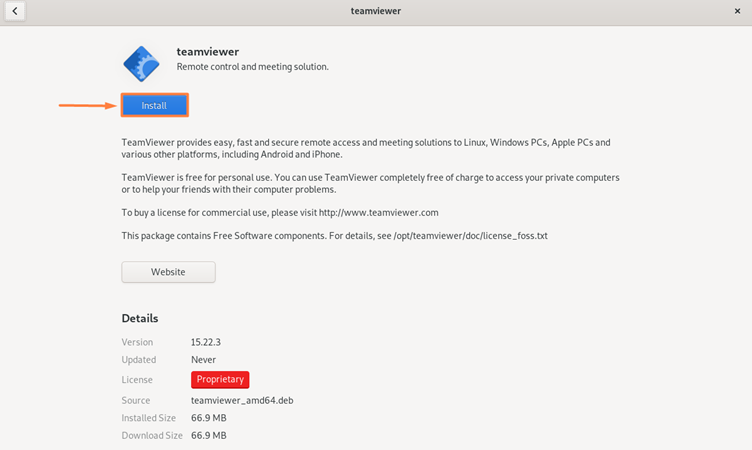Click source teamviewer_amd64.deb
Screen dimensions: 752x450
pos(242,401)
